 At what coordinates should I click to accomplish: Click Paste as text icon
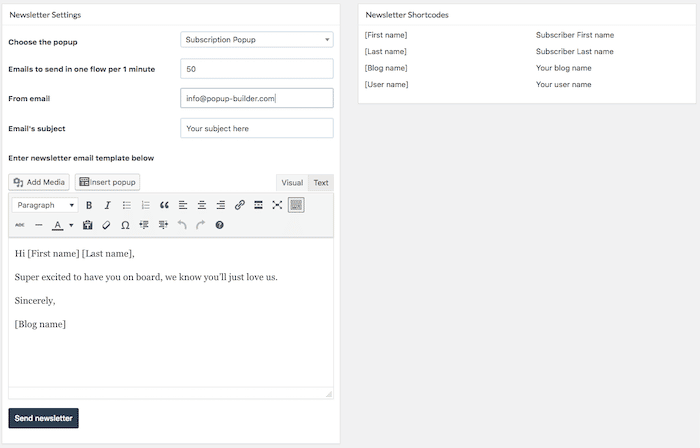(88, 225)
